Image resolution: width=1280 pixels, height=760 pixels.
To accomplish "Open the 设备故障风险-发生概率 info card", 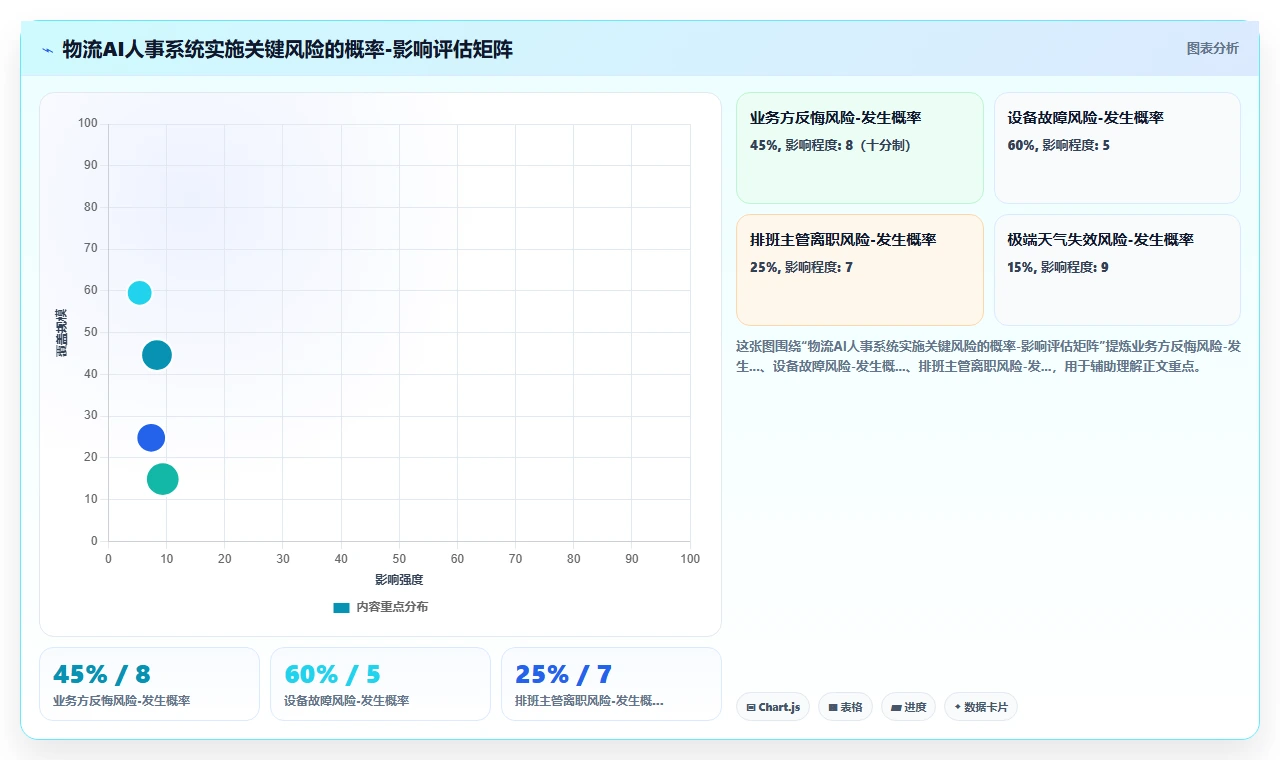I will tap(1117, 148).
